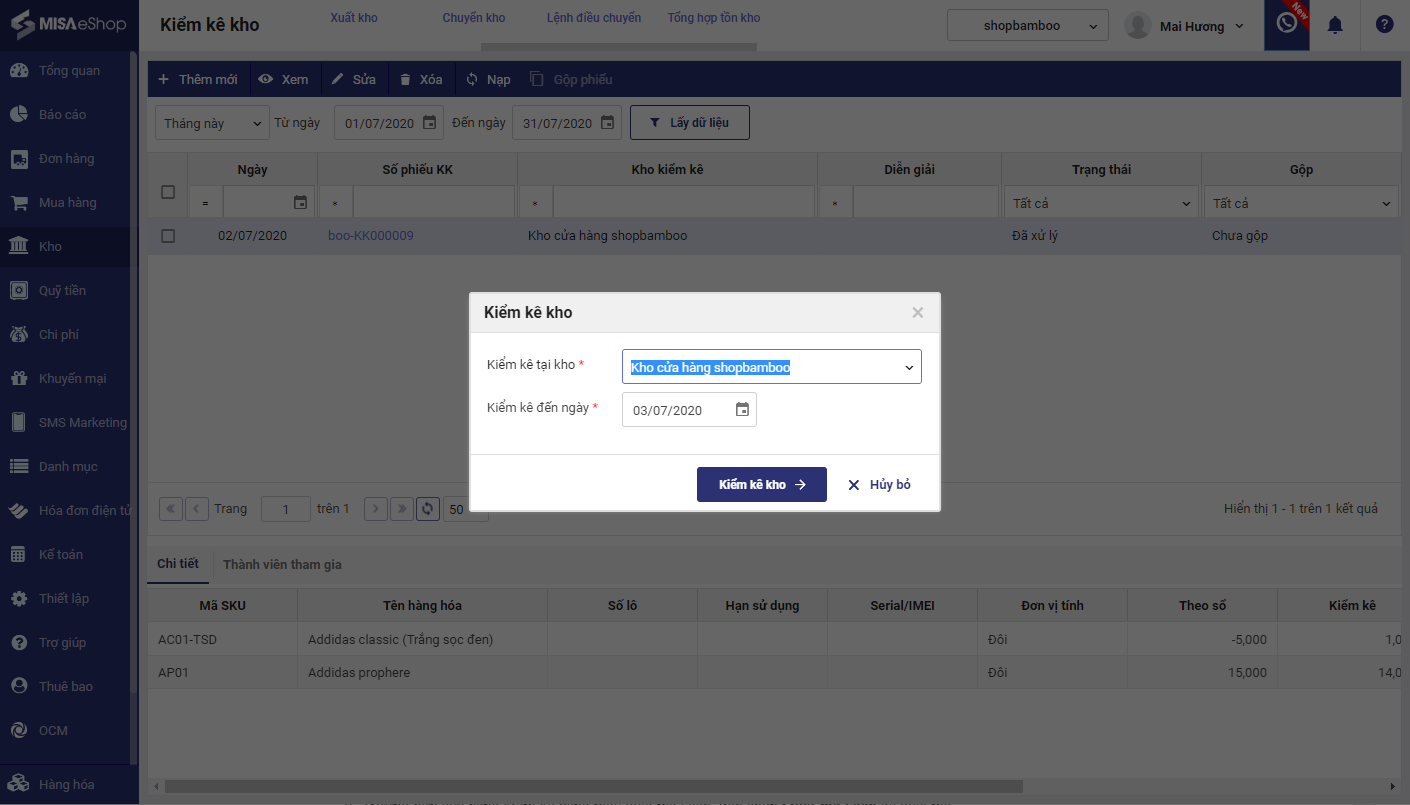This screenshot has width=1410, height=805.
Task: Open calendar icon of Từ ngày field
Action: pyautogui.click(x=429, y=123)
